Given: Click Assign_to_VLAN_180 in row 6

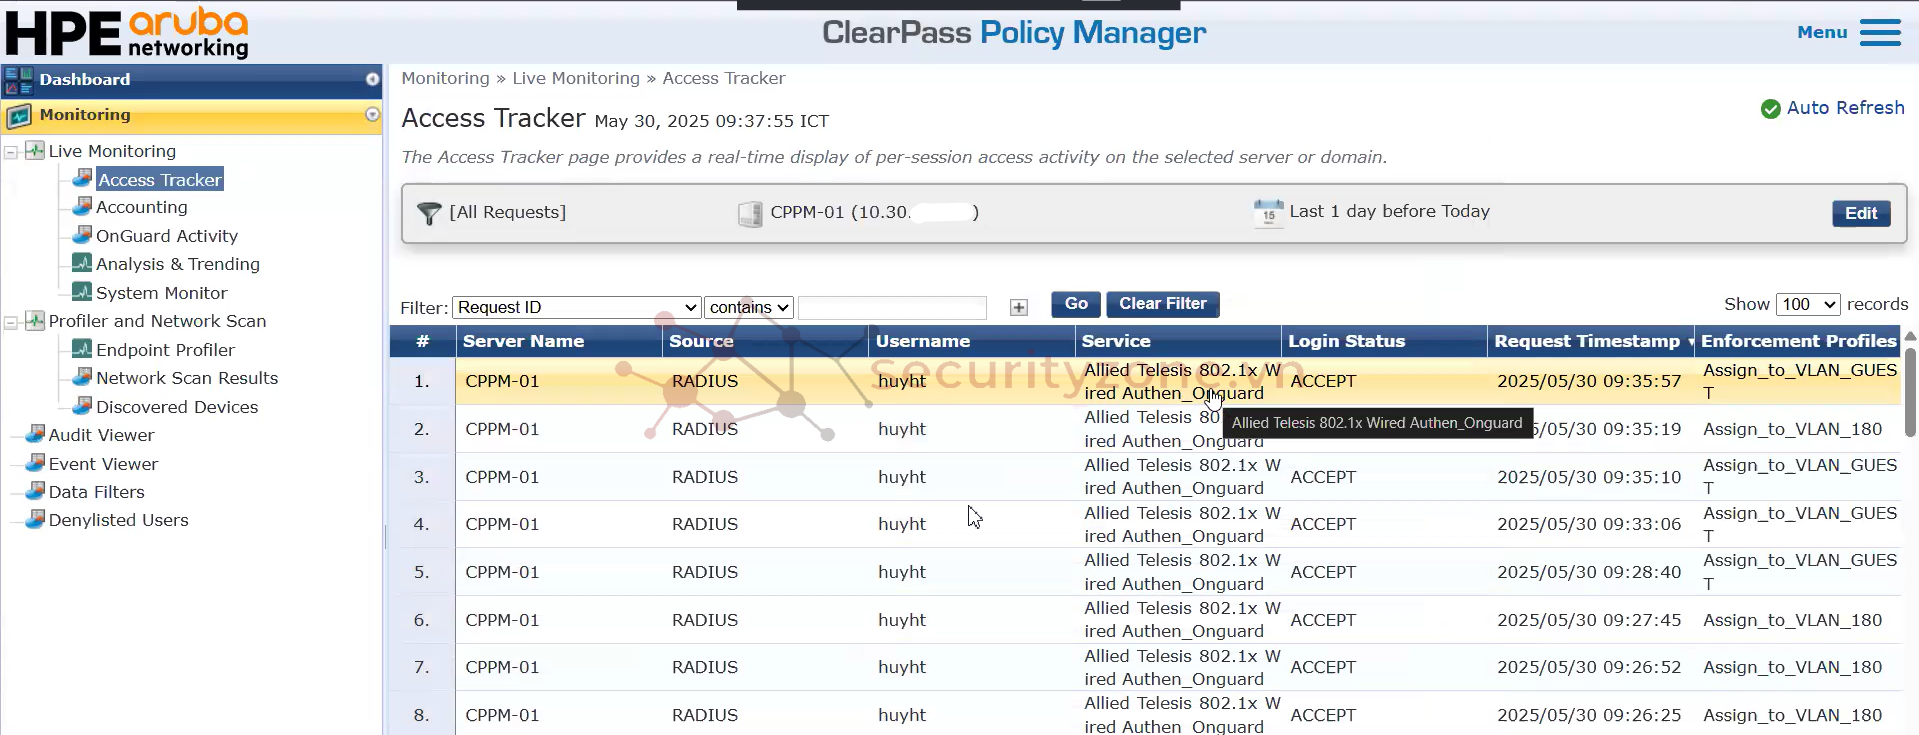Looking at the screenshot, I should pos(1793,620).
